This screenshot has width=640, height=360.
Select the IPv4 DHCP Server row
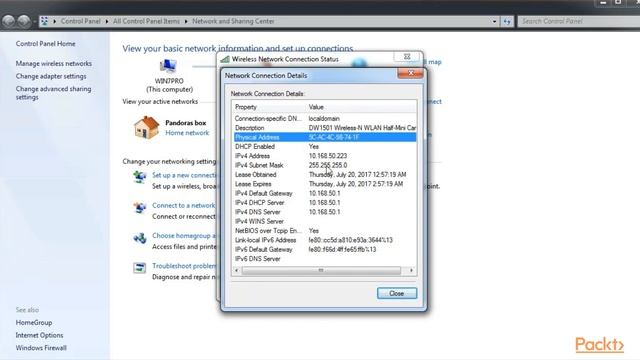[325, 203]
